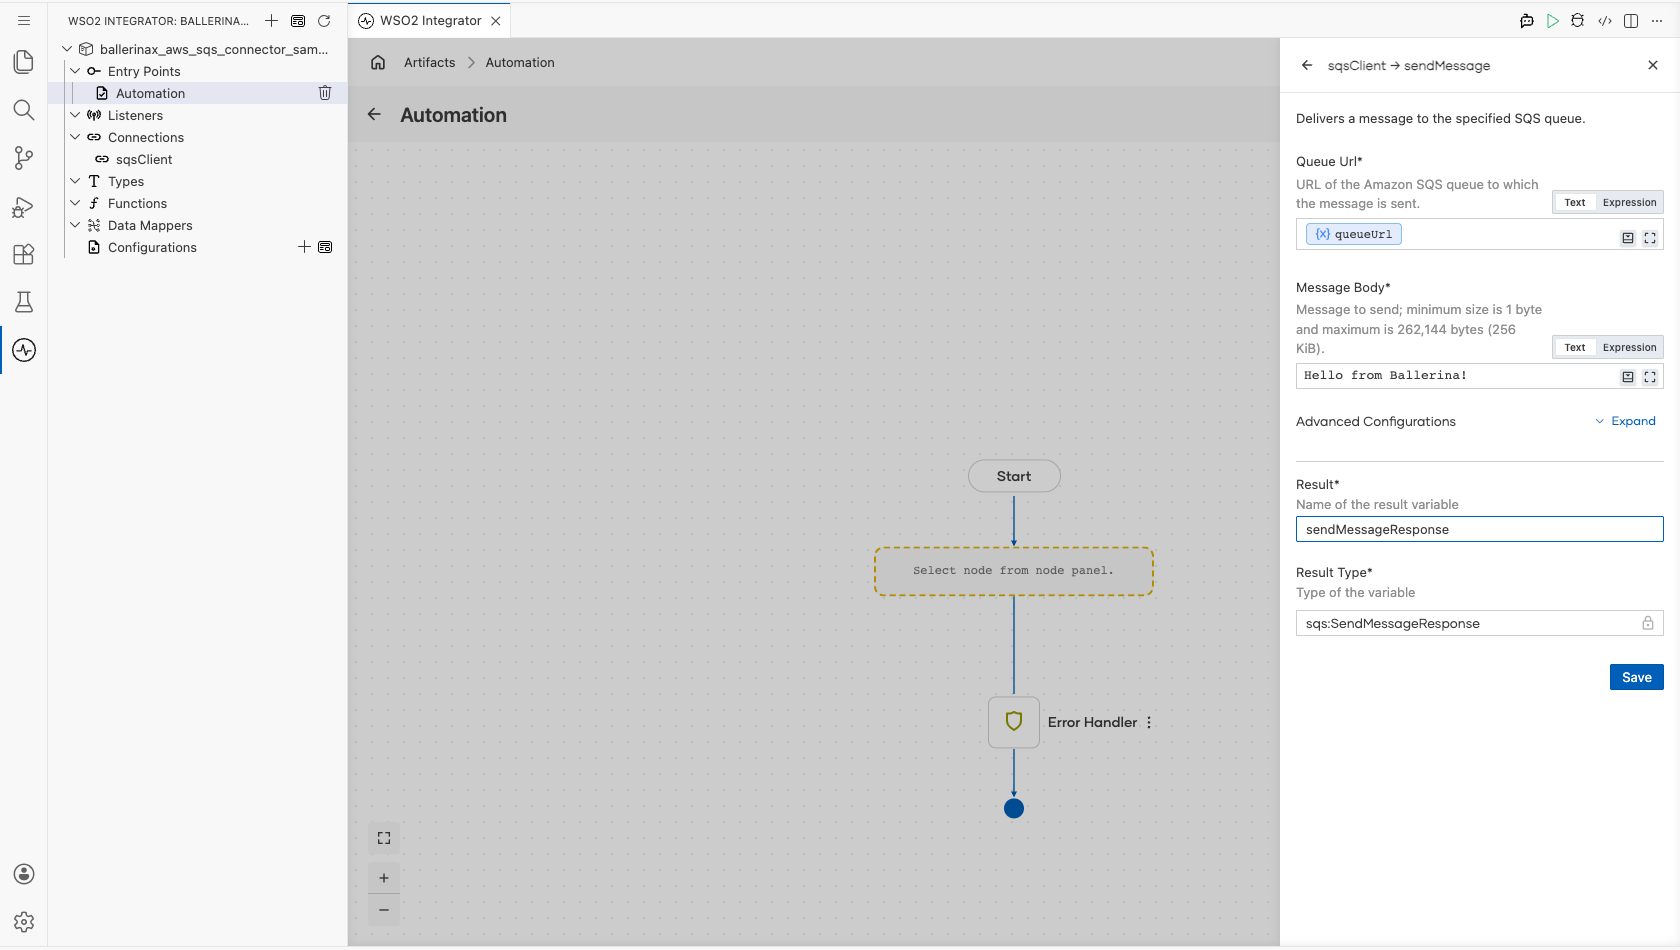Run the integration with the play icon
Image resolution: width=1680 pixels, height=950 pixels.
pyautogui.click(x=1553, y=21)
